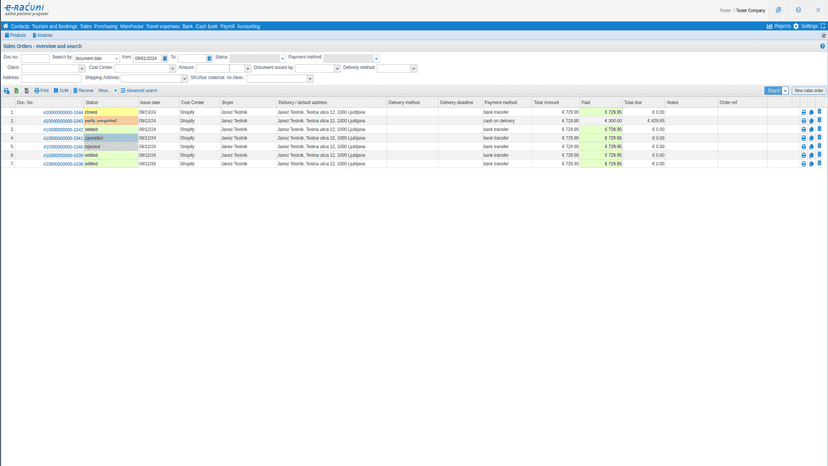Open order #10000000000-1041
The width and height of the screenshot is (828, 466).
click(63, 138)
